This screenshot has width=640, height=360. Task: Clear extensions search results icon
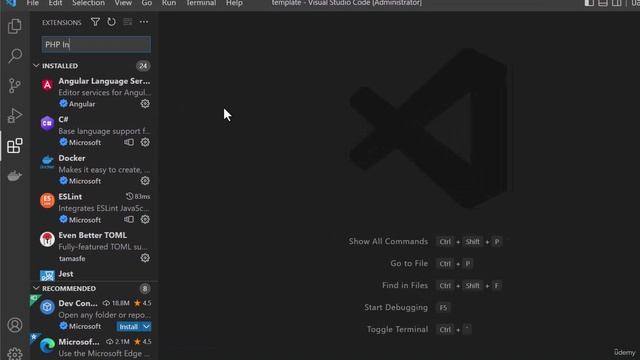(128, 22)
